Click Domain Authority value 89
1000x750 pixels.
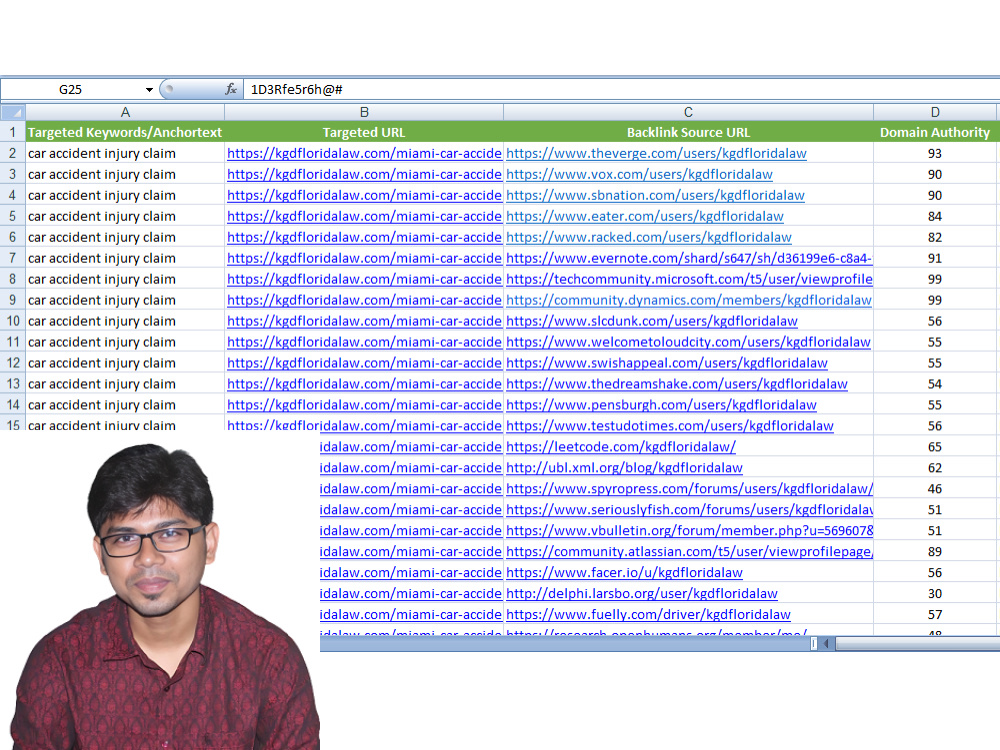click(935, 552)
